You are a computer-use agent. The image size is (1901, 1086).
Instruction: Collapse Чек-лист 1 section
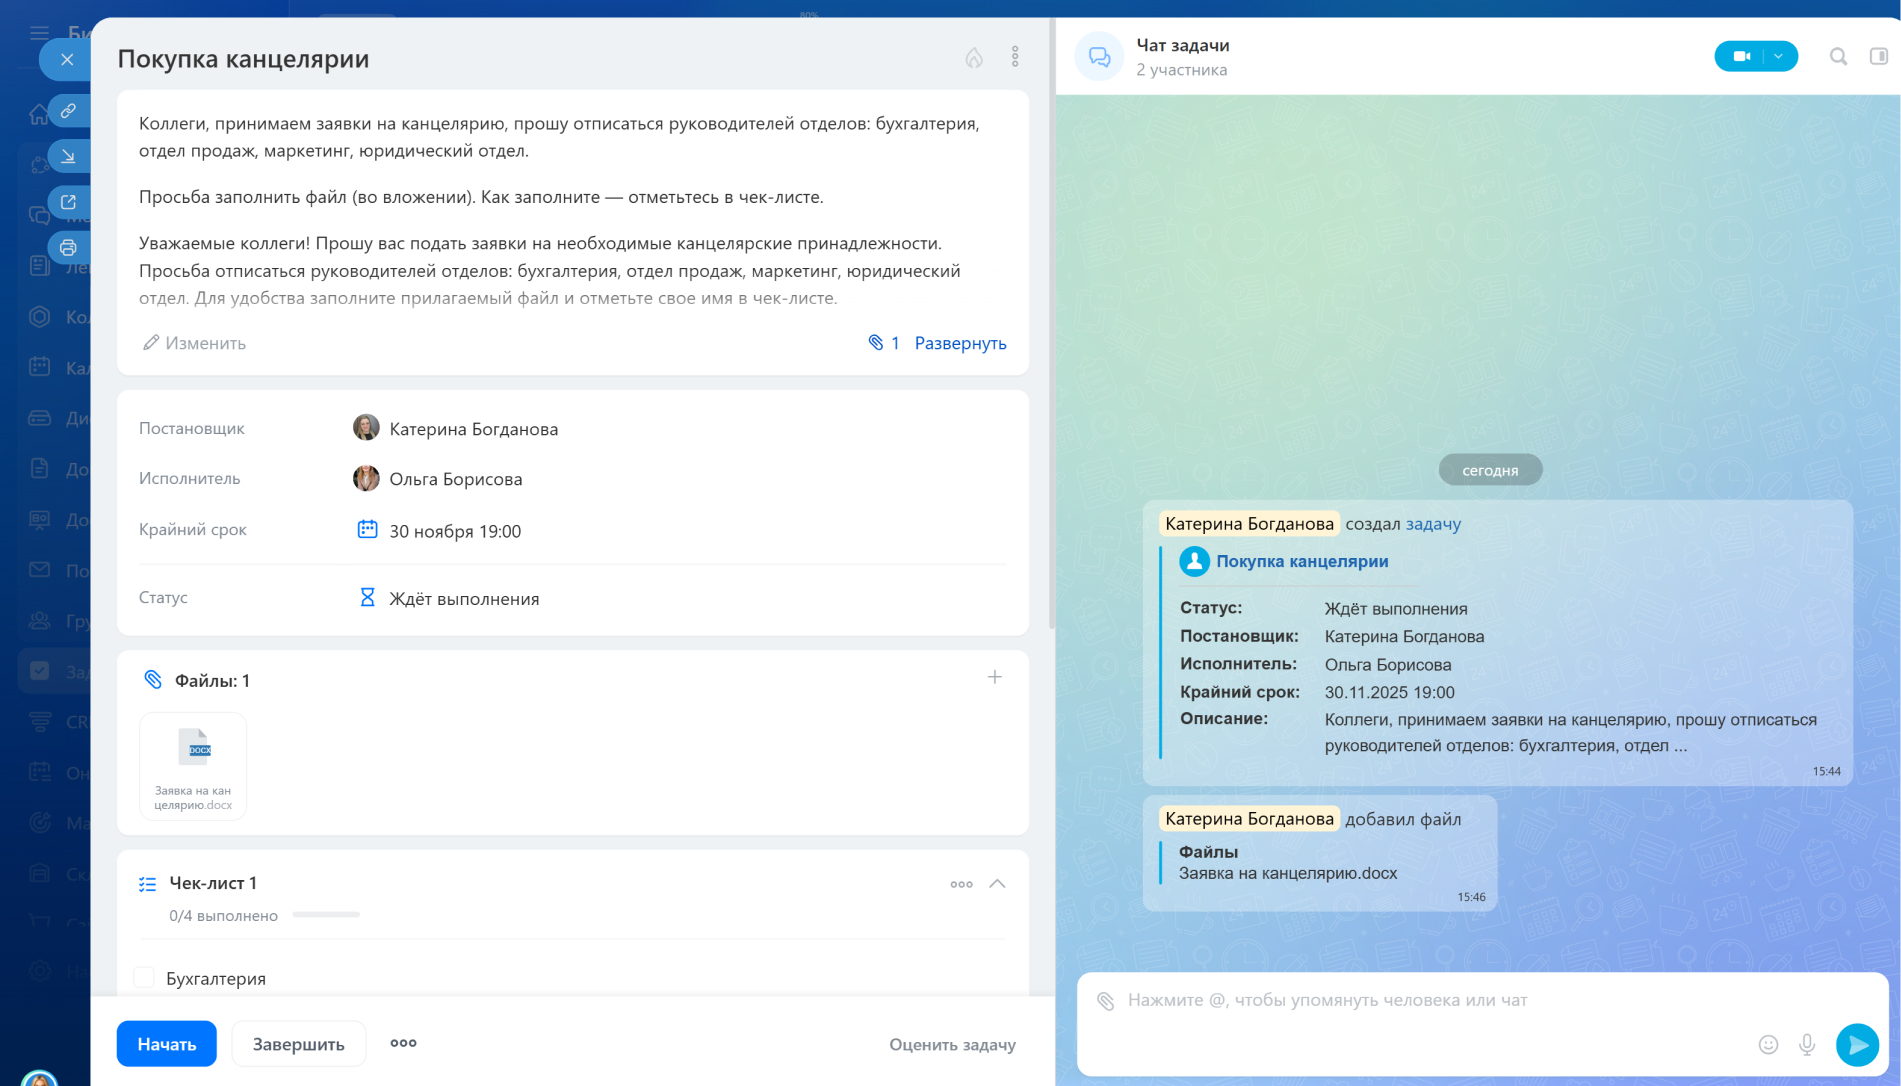(997, 884)
